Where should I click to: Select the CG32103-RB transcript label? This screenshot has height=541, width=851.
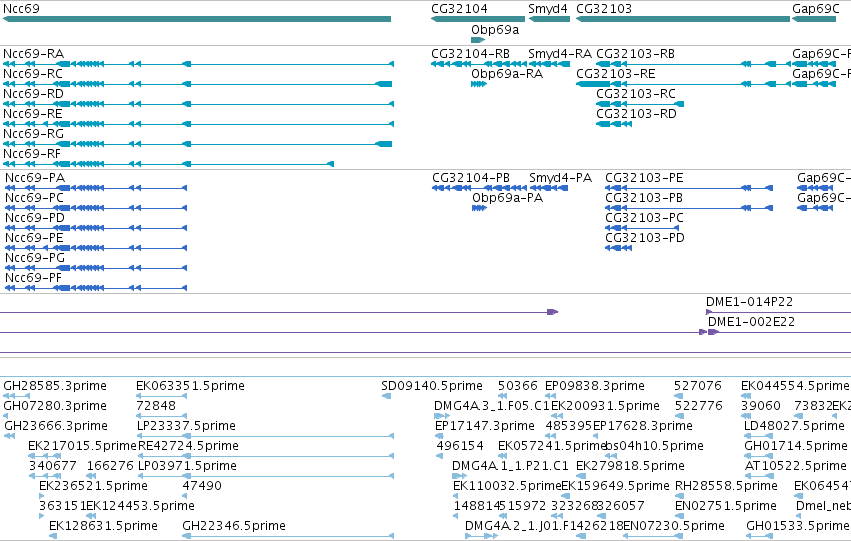tap(635, 54)
